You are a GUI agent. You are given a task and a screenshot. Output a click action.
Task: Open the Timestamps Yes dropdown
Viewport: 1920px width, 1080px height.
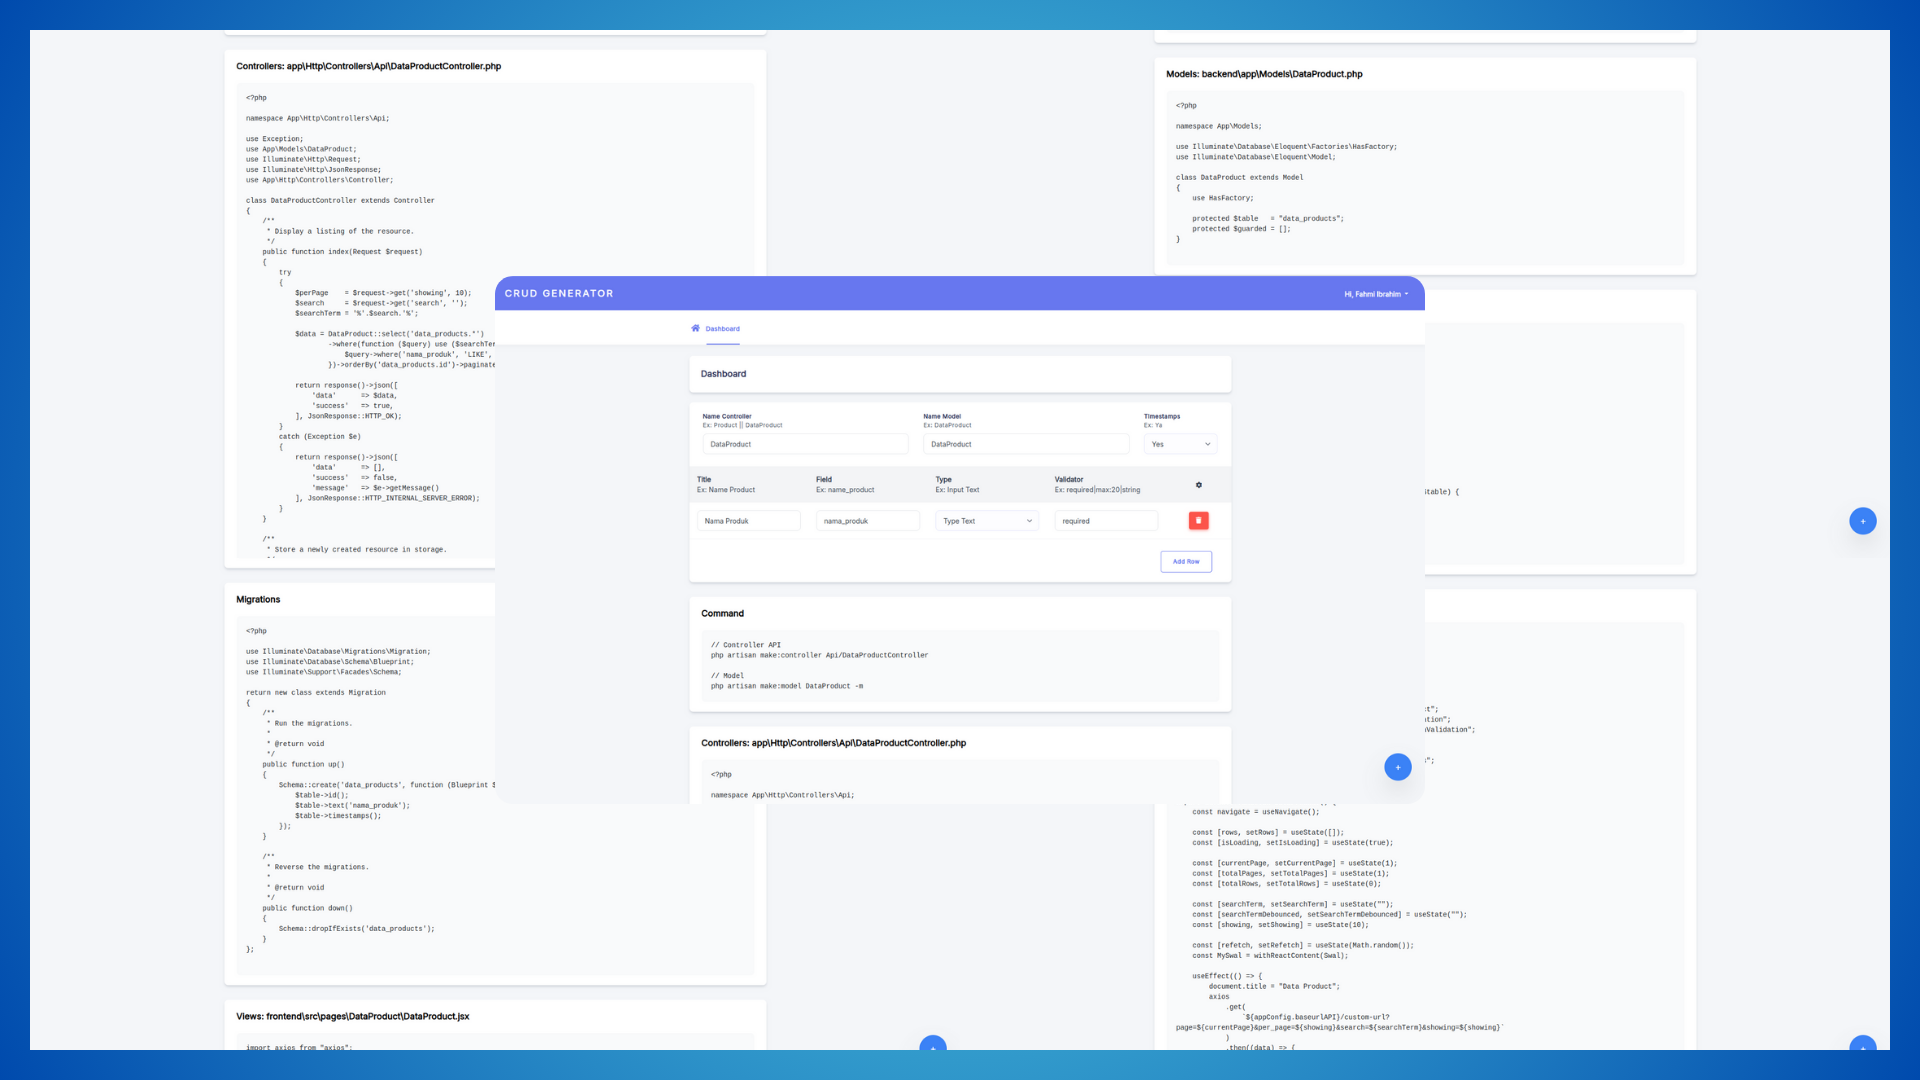click(x=1180, y=444)
